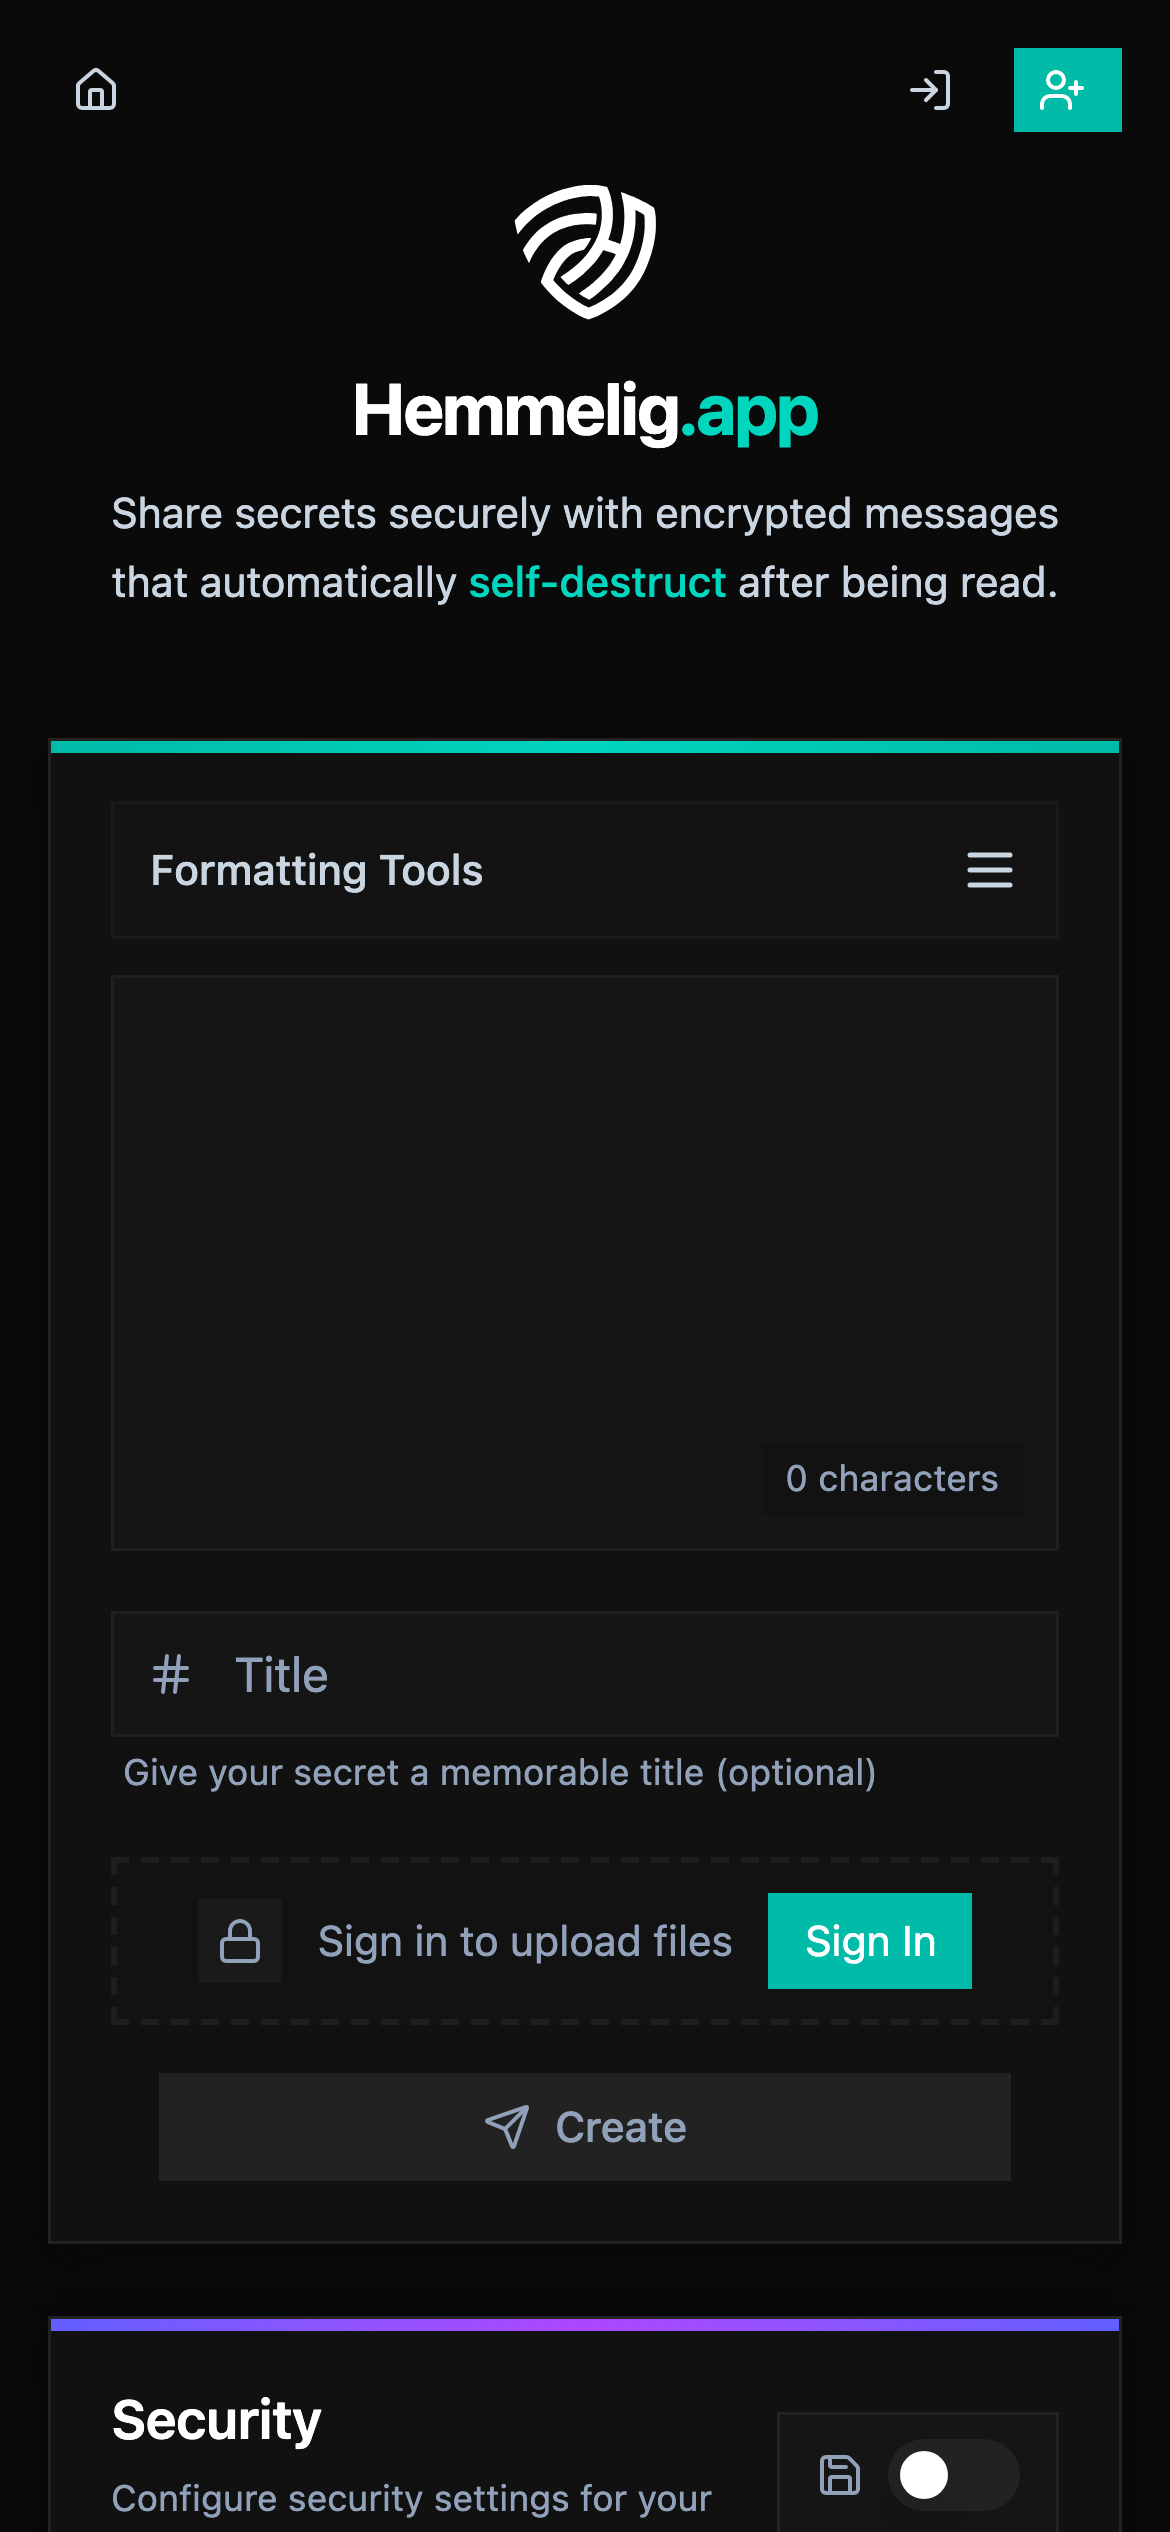Go to the home page icon

click(x=96, y=90)
